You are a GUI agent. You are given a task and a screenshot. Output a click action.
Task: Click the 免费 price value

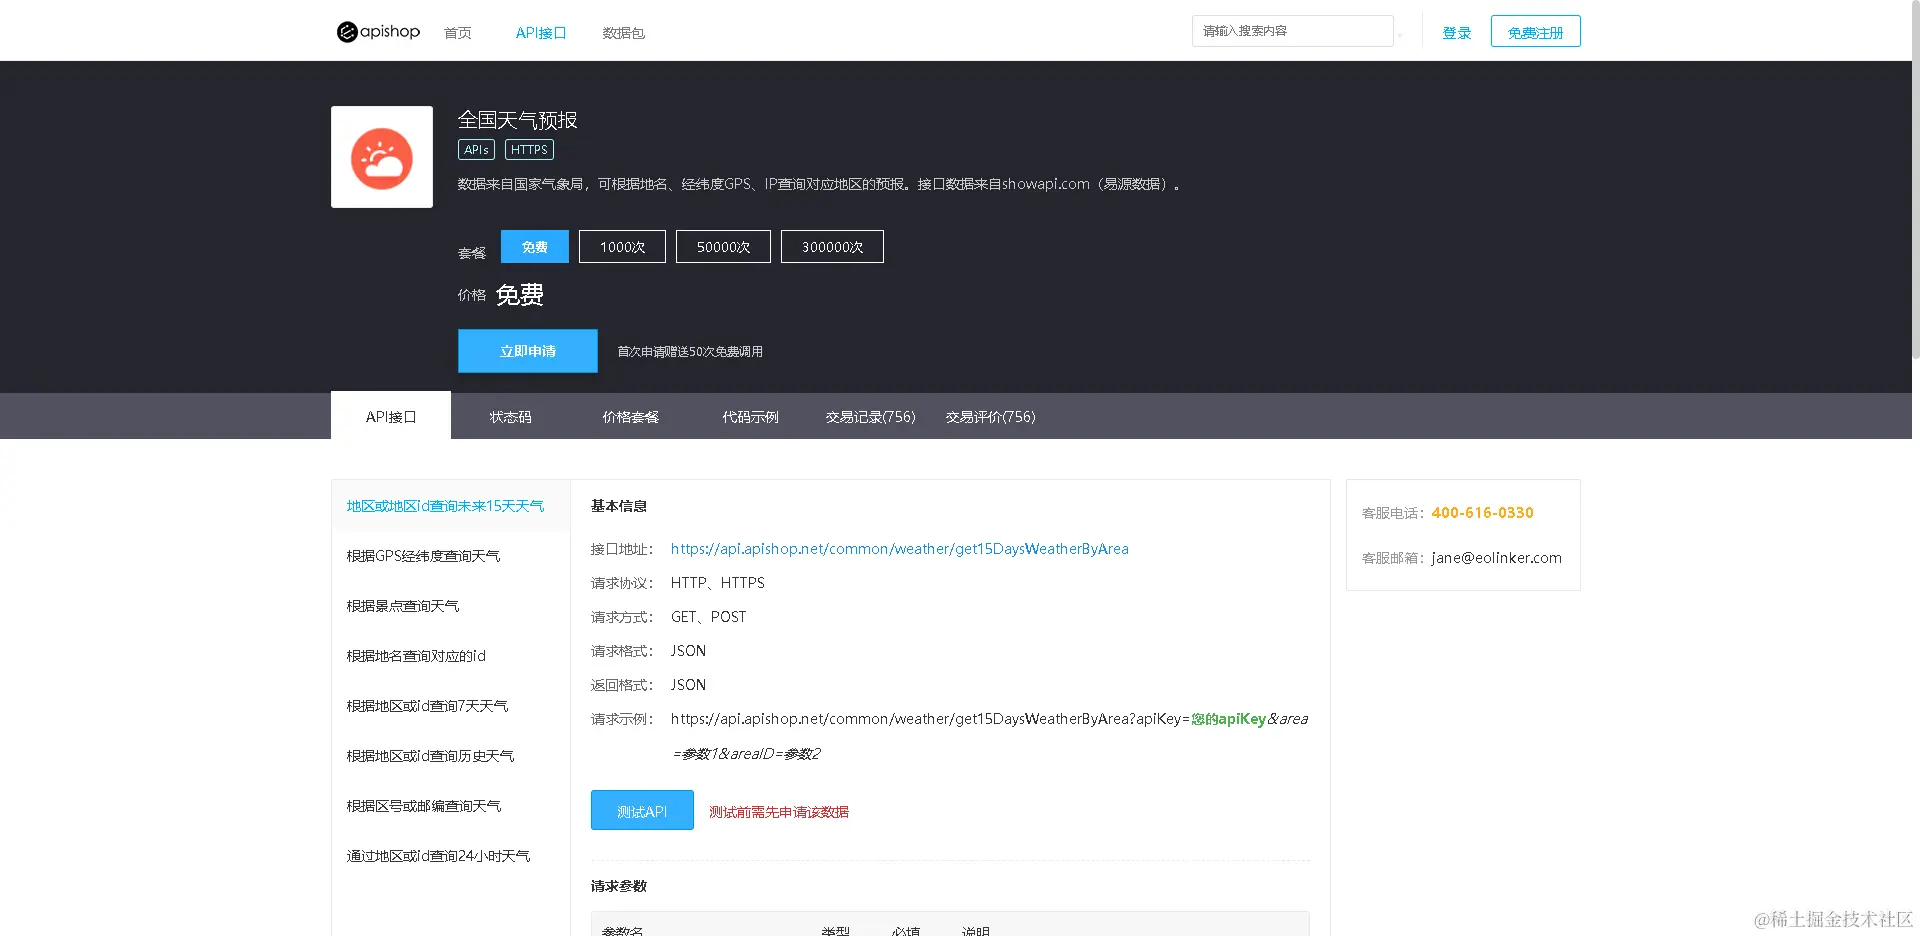[520, 295]
